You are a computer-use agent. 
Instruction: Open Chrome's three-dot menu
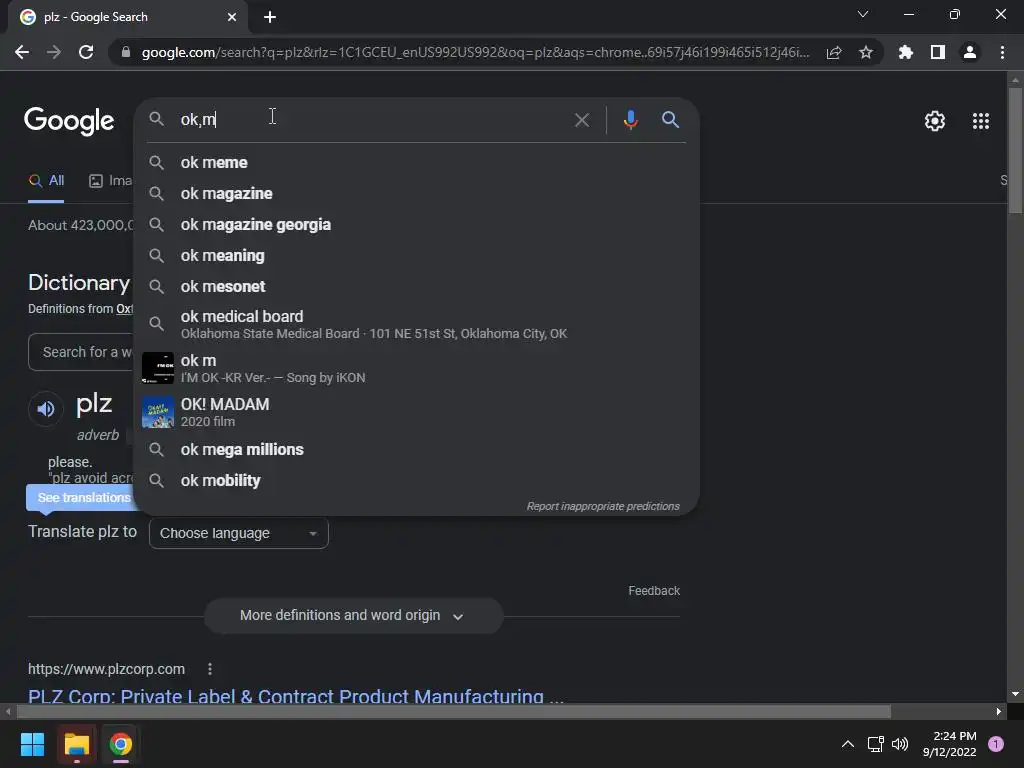coord(1002,52)
